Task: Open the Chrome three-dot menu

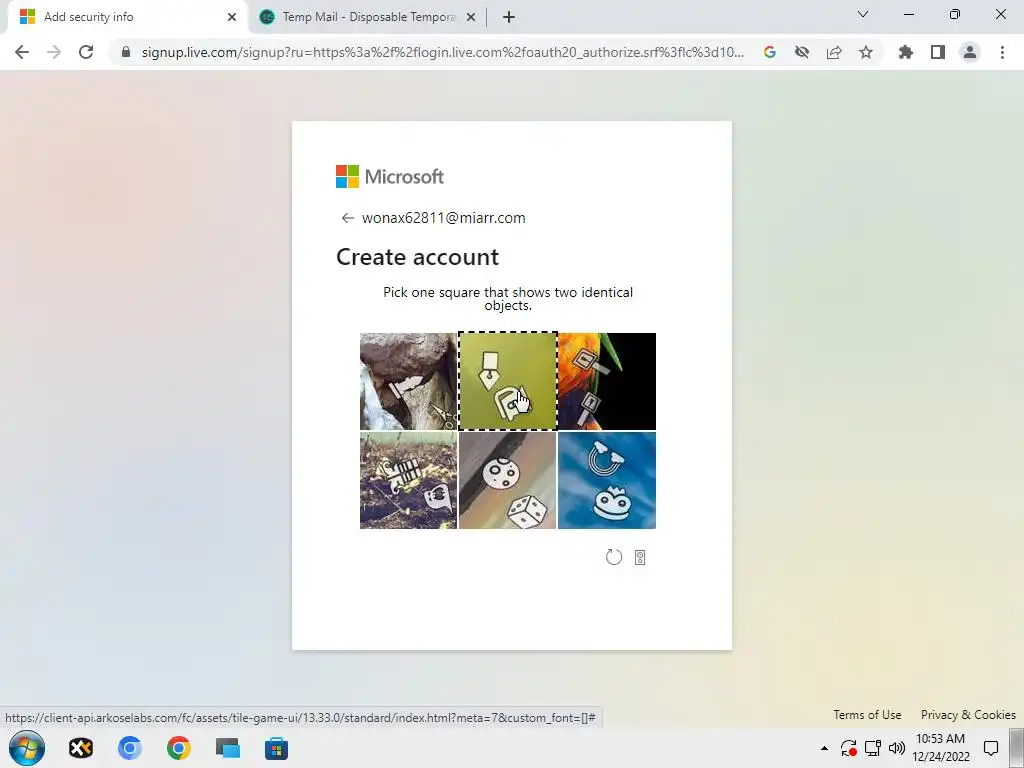Action: (x=1002, y=52)
